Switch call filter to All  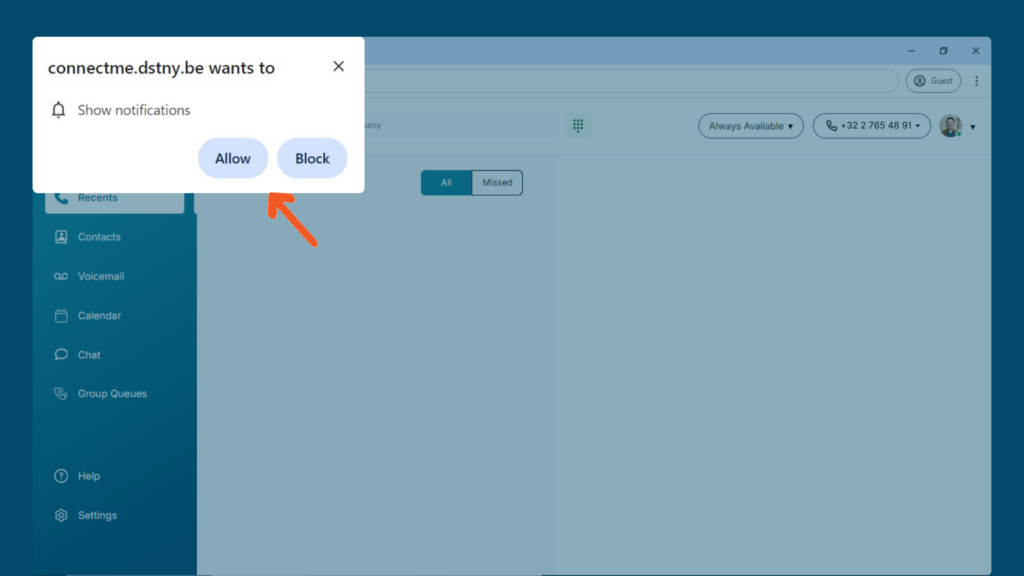point(446,183)
